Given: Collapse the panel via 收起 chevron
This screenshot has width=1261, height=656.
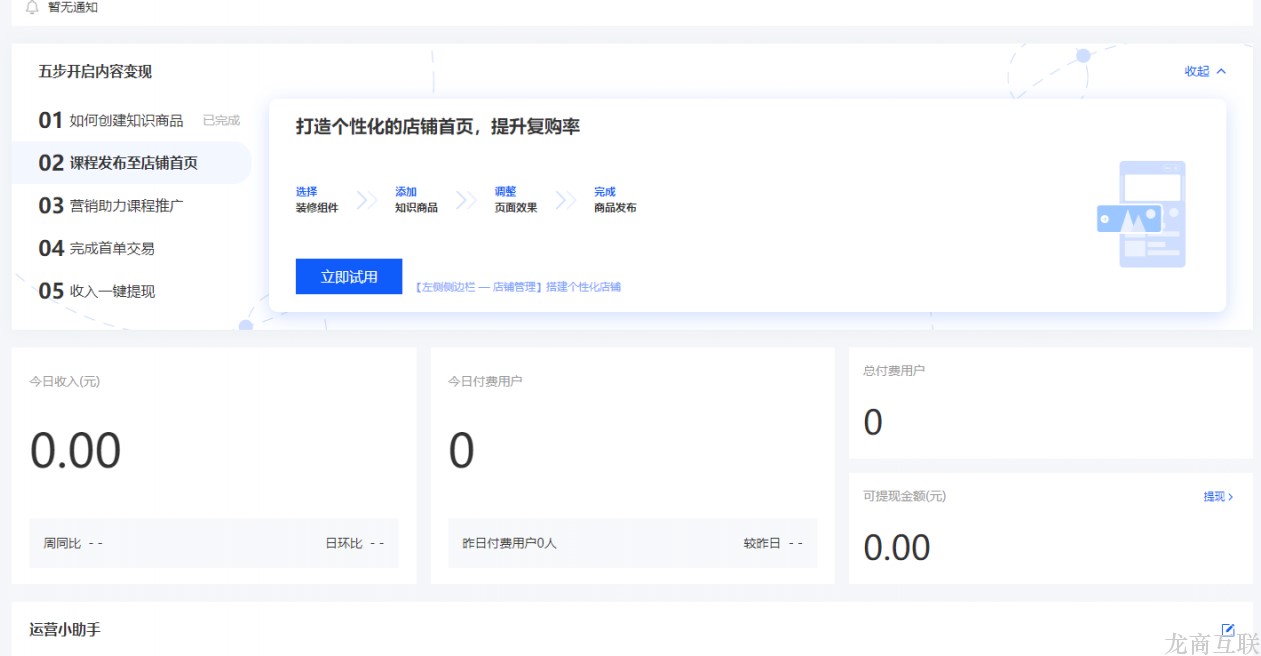Looking at the screenshot, I should coord(1205,71).
